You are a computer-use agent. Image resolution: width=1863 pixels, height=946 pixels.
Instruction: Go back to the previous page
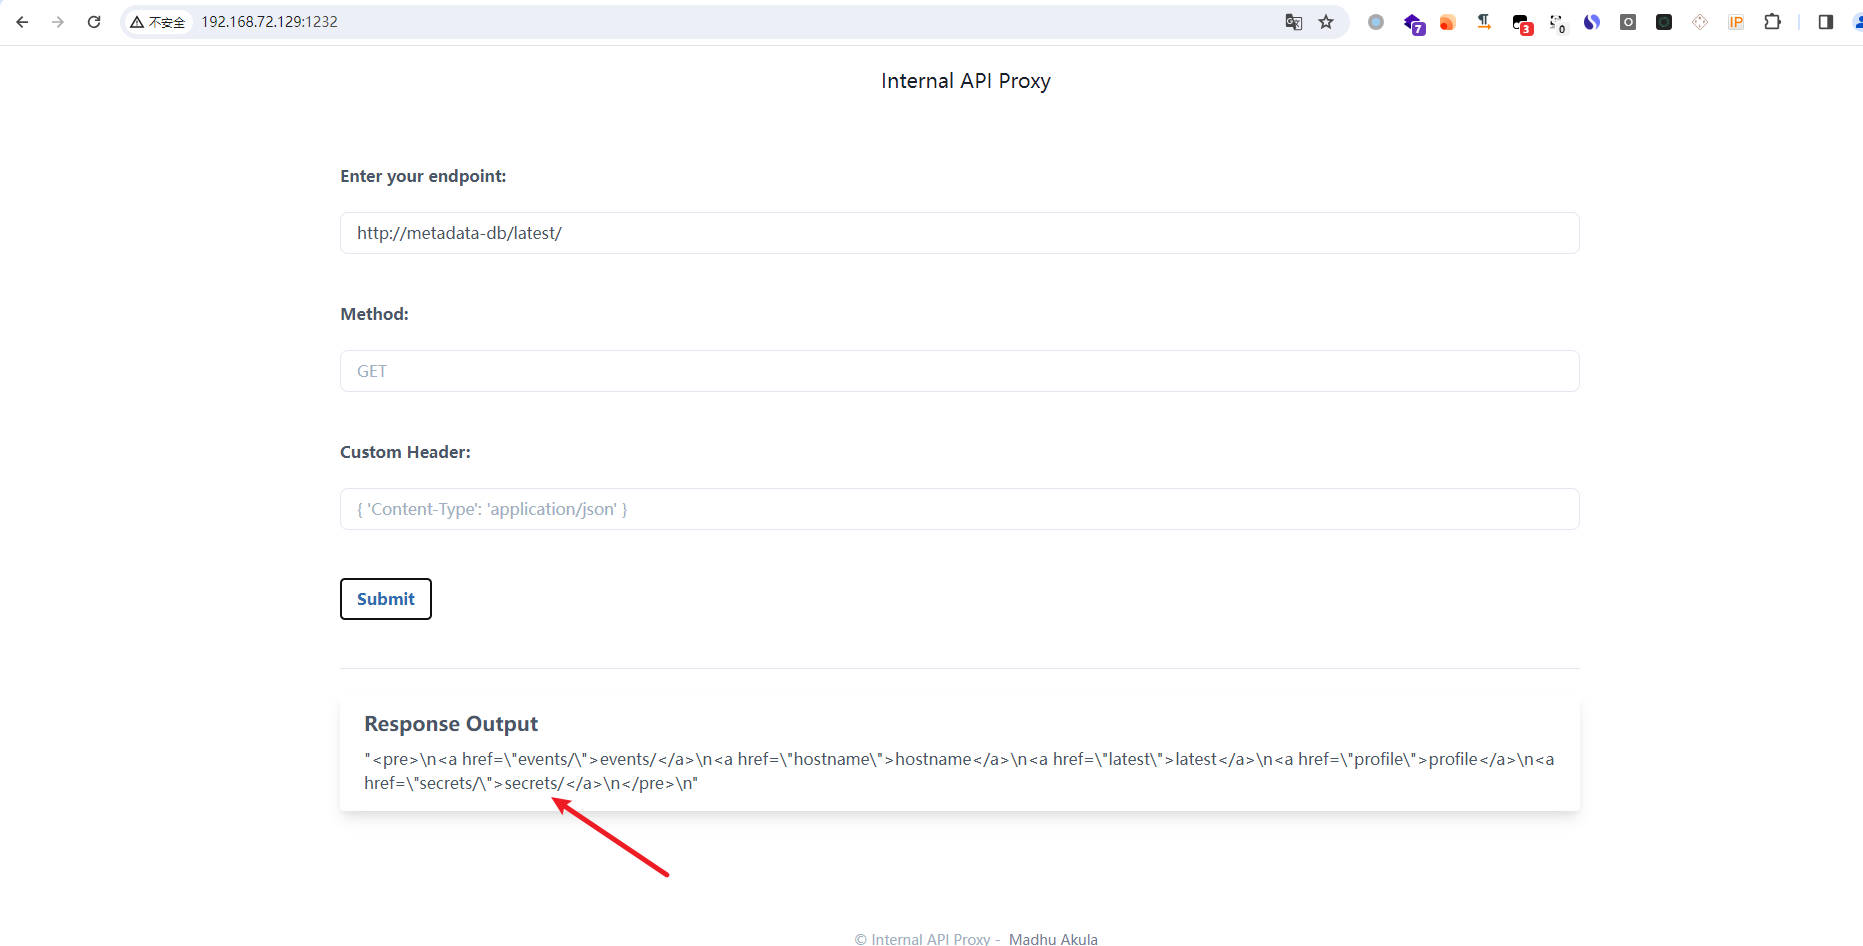pyautogui.click(x=22, y=22)
